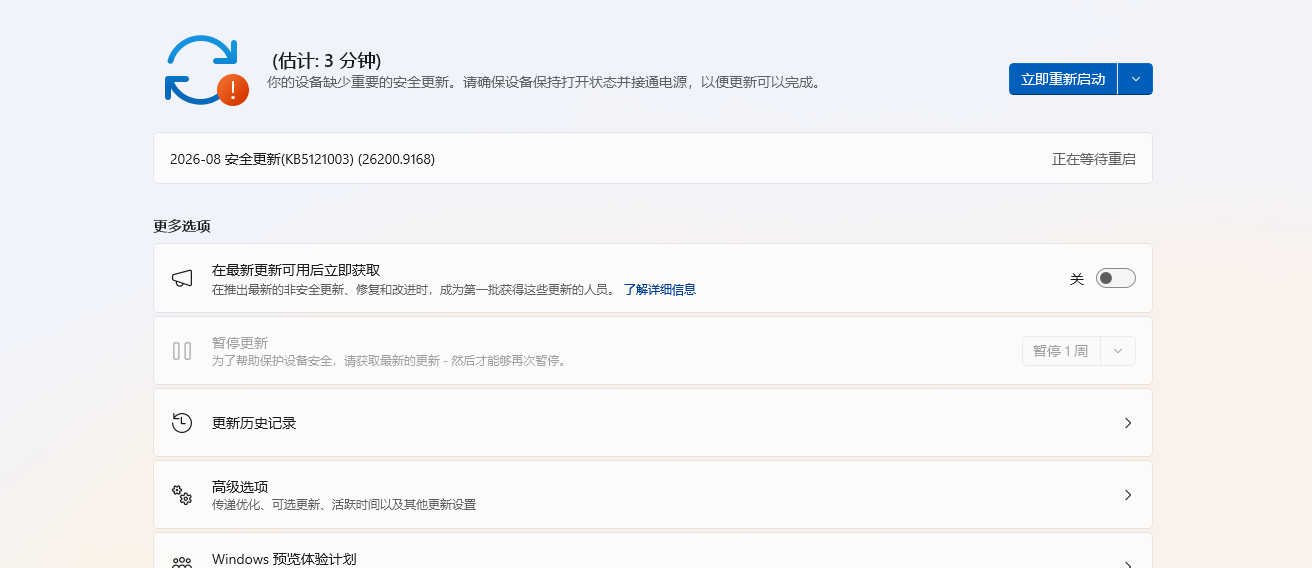Open 高级选项 settings entry

coord(653,495)
